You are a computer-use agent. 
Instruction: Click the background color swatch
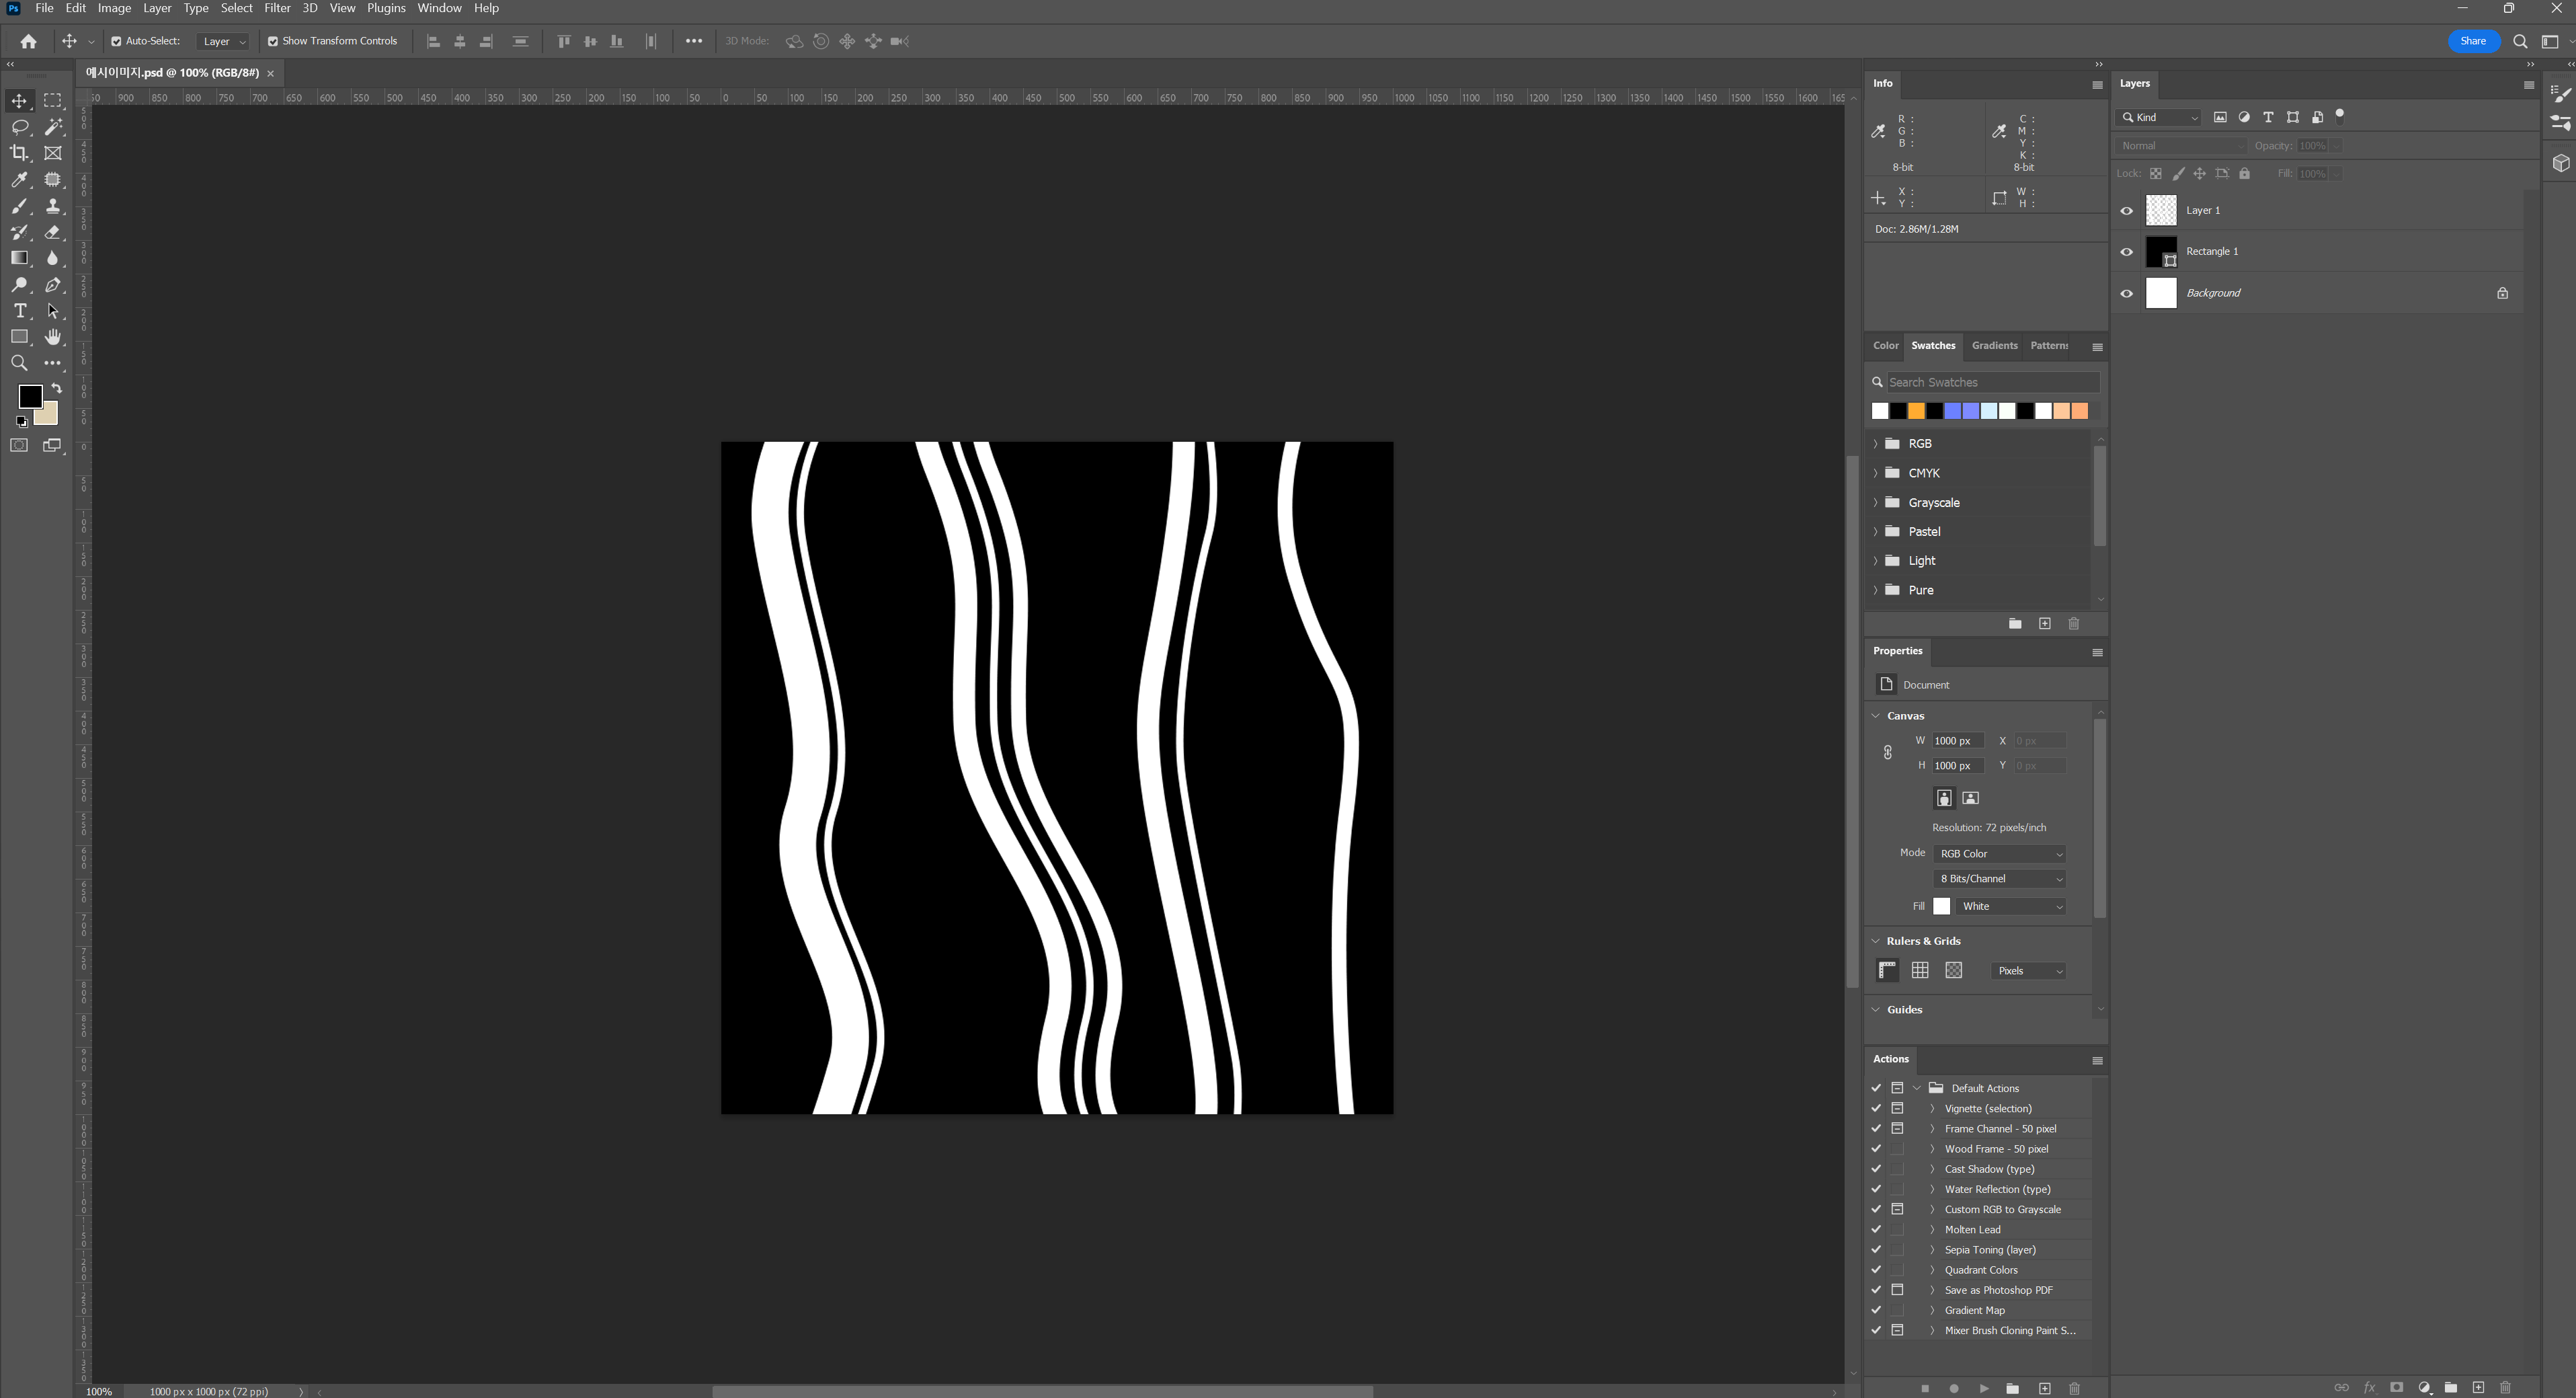(49, 415)
